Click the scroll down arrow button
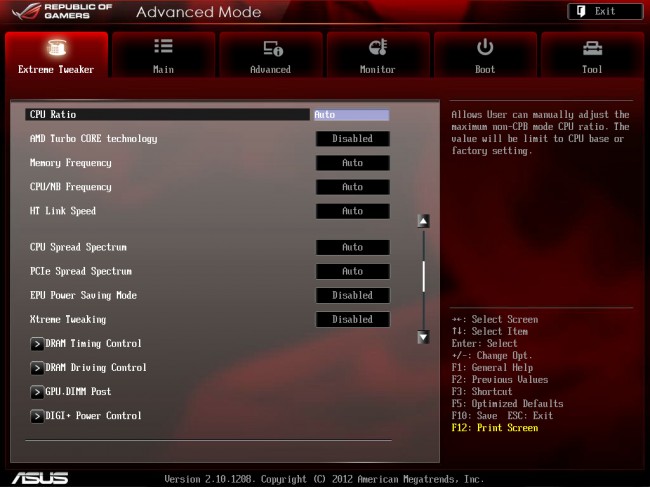Screen dimensions: 650x487 423,337
